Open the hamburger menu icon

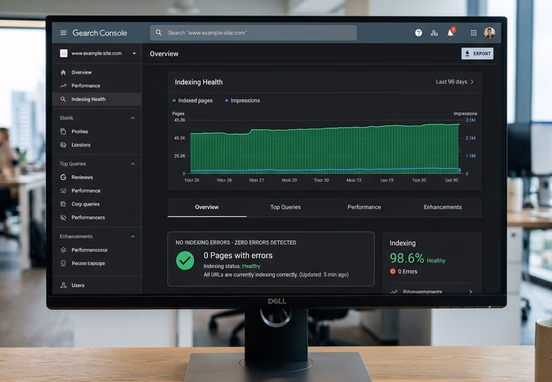(x=63, y=33)
